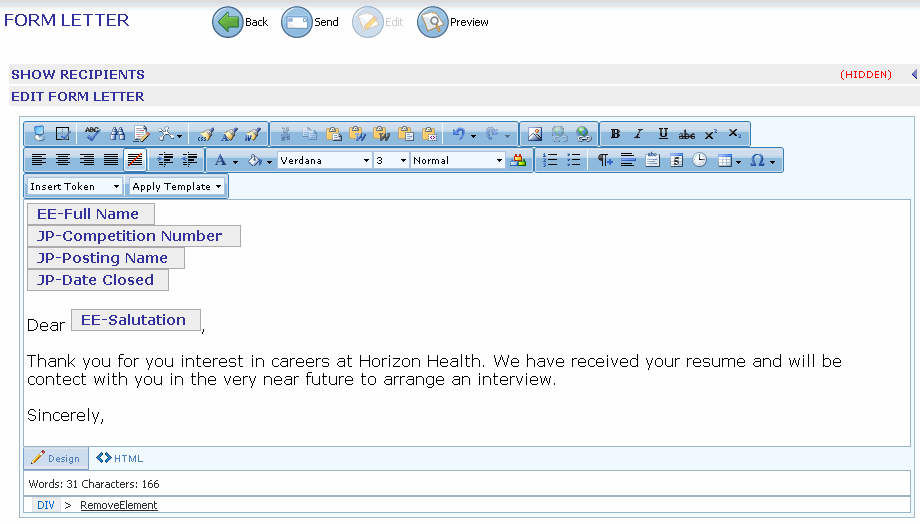Click the Redo arrow icon

(492, 134)
